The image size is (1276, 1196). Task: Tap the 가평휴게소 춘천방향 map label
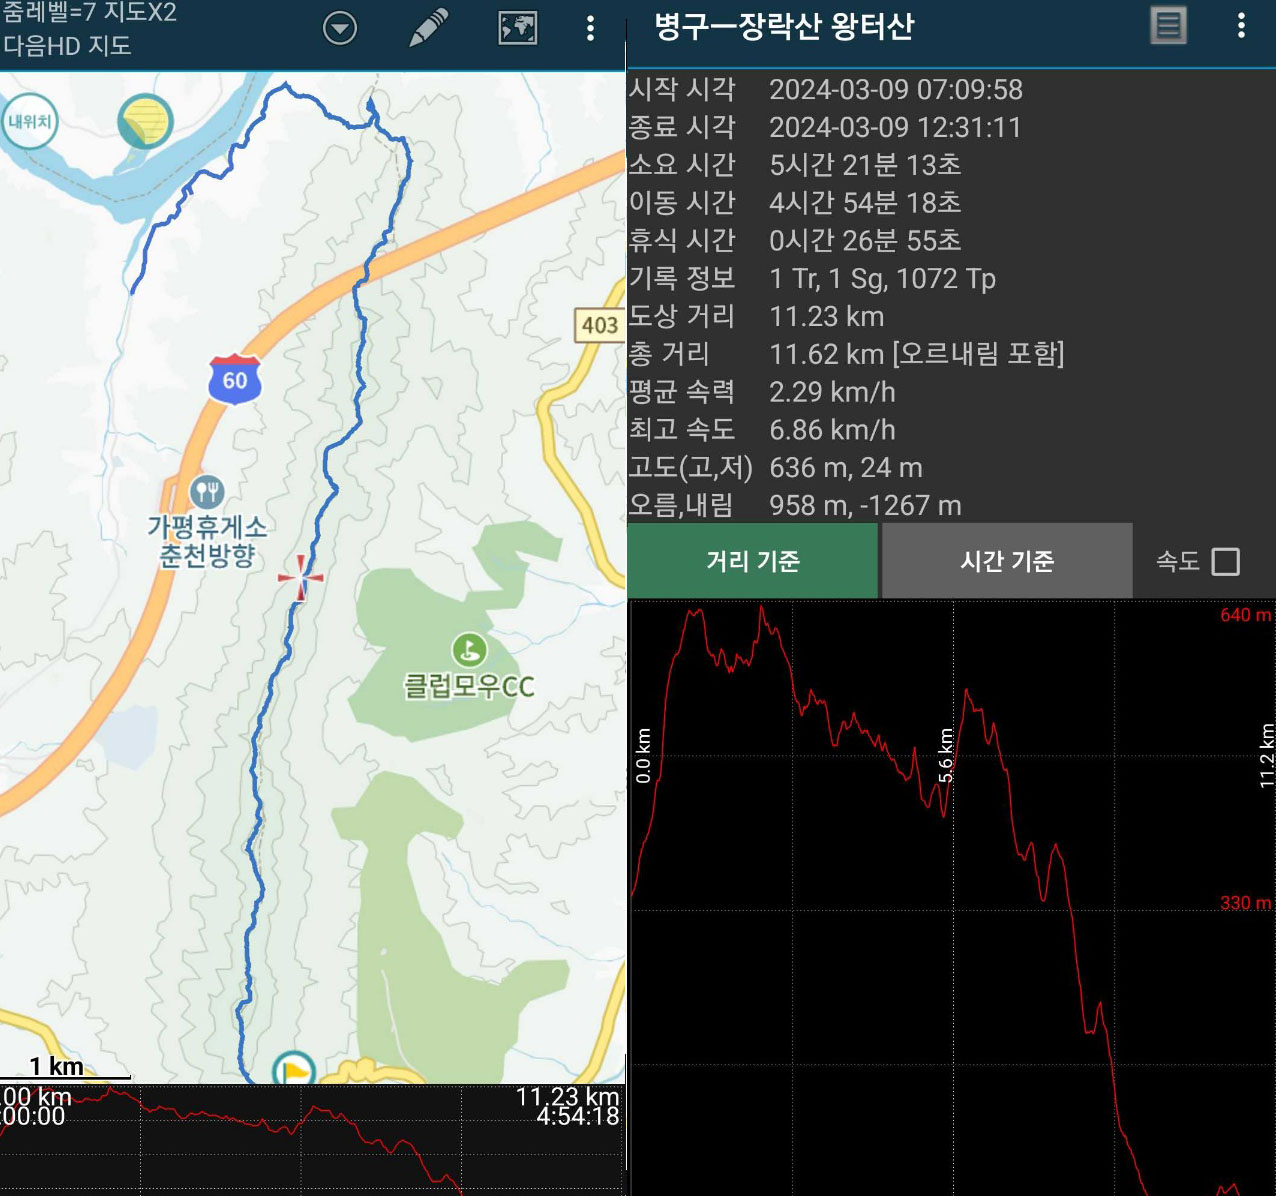point(207,541)
